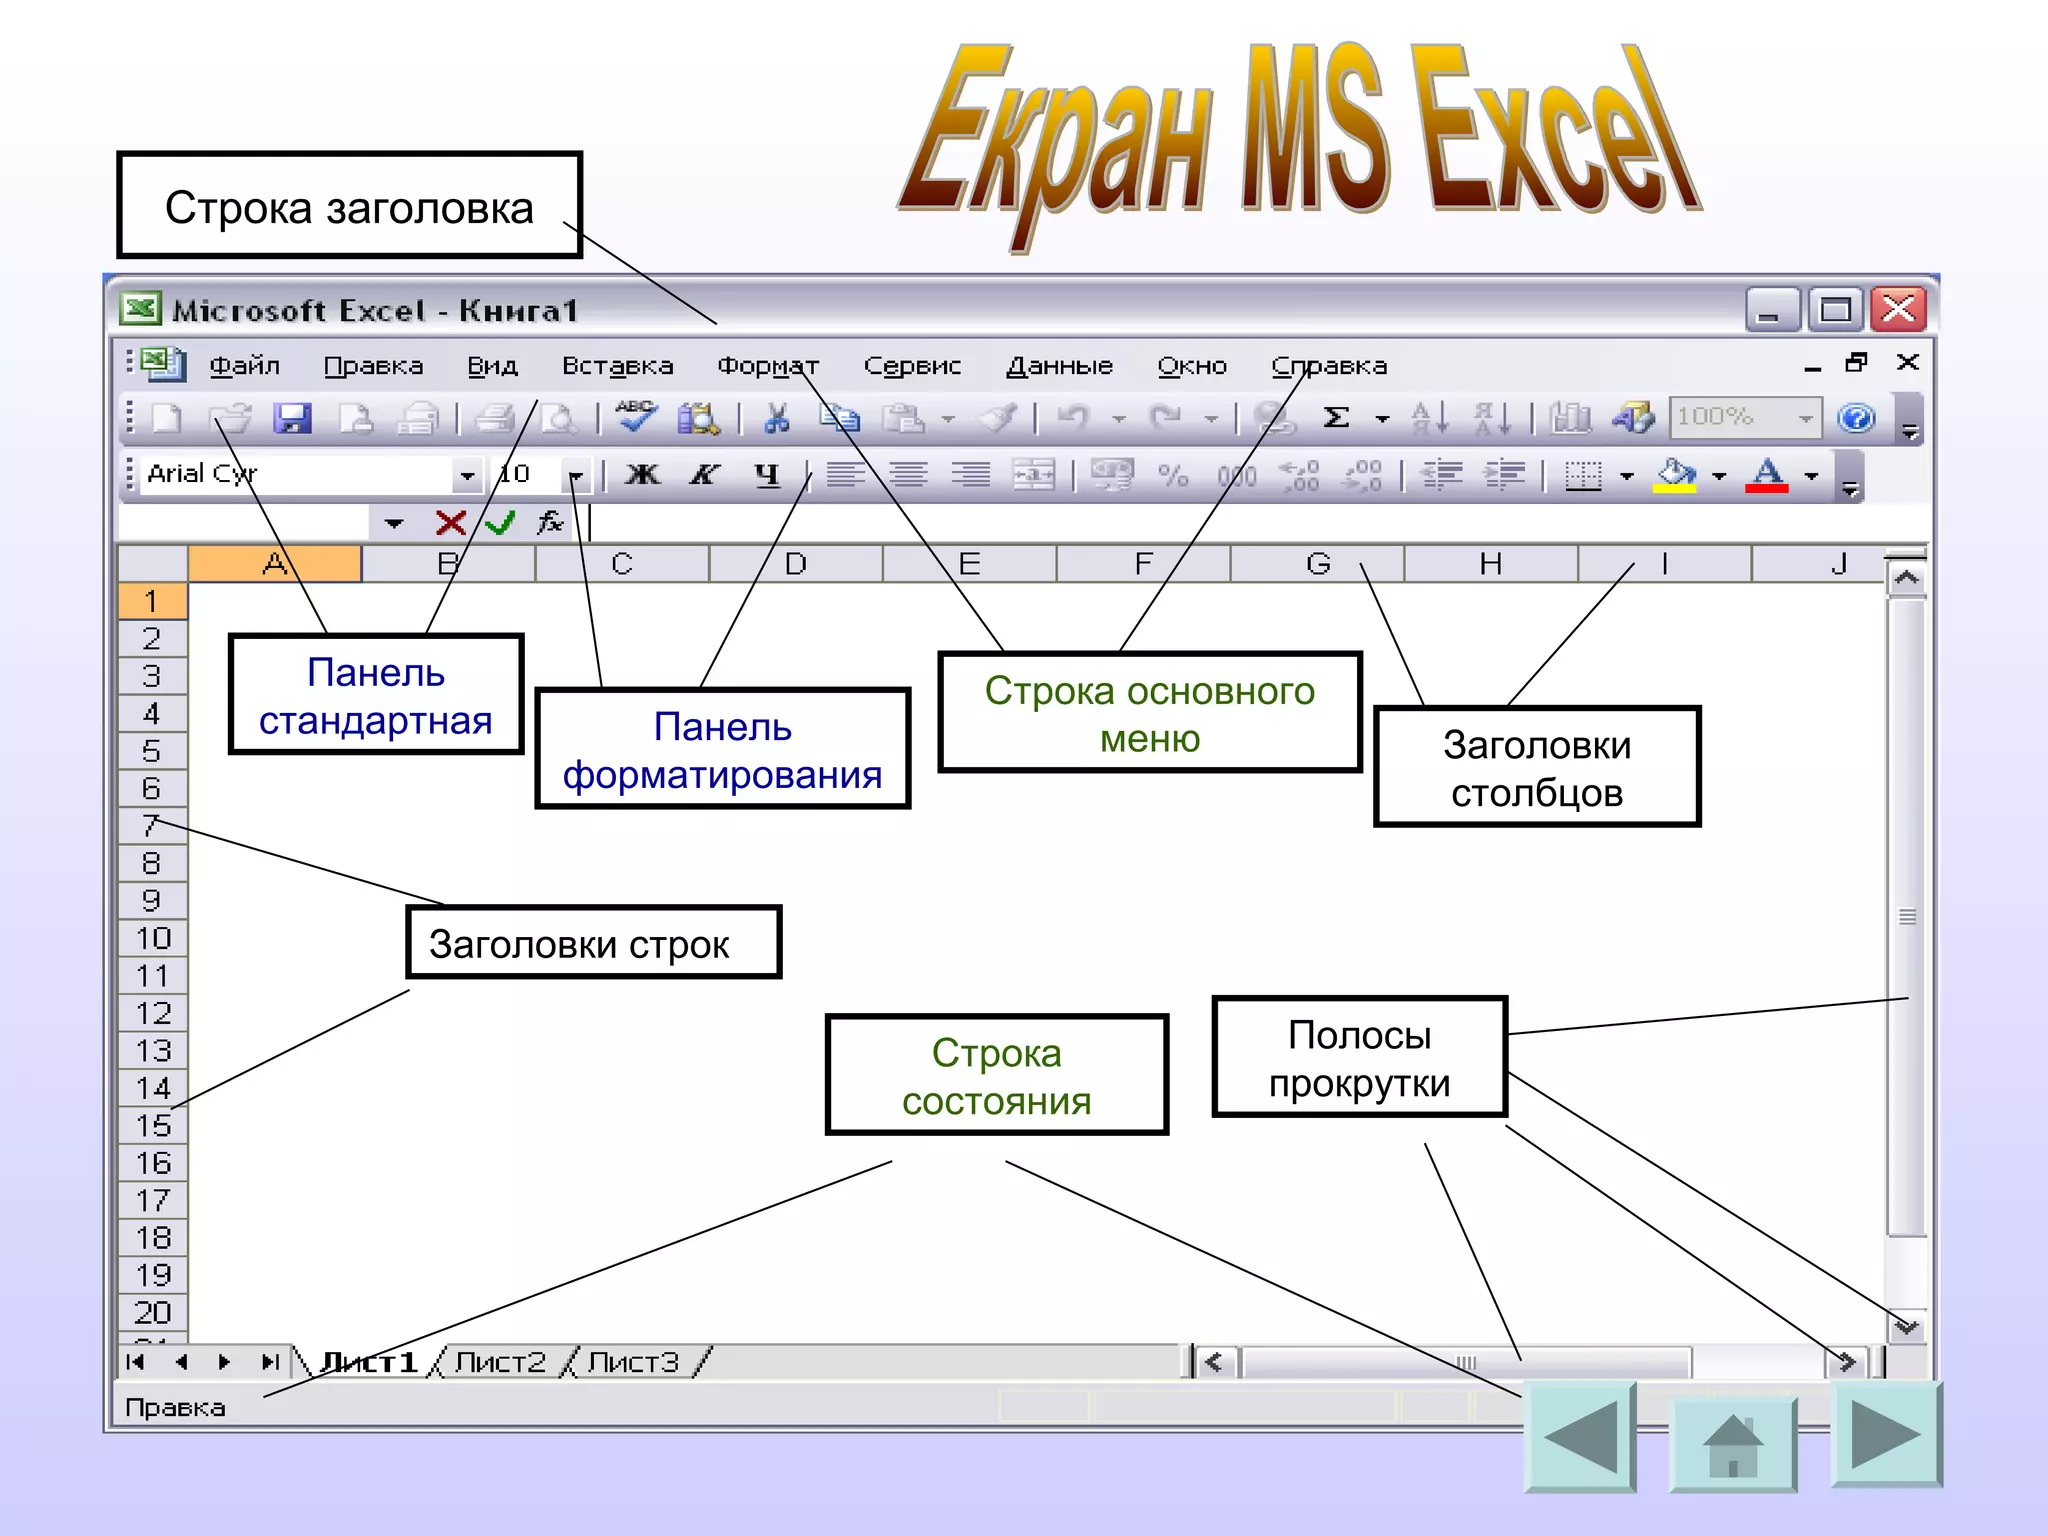
Task: Click the AutoSum sigma icon
Action: pos(1336,418)
